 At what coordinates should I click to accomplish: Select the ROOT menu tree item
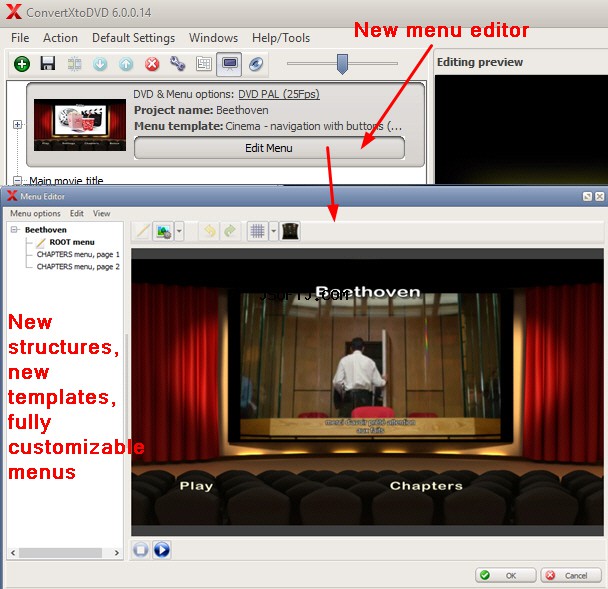click(72, 242)
